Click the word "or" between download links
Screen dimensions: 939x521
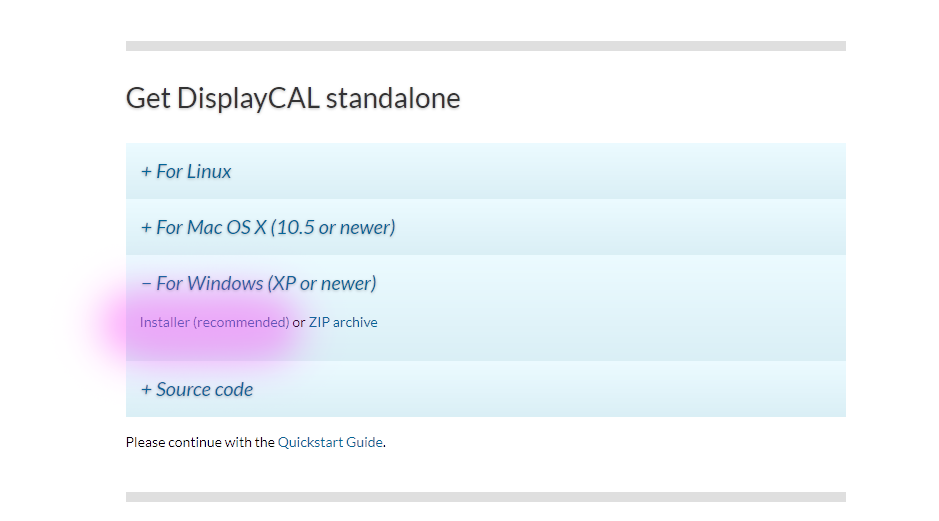(x=299, y=322)
